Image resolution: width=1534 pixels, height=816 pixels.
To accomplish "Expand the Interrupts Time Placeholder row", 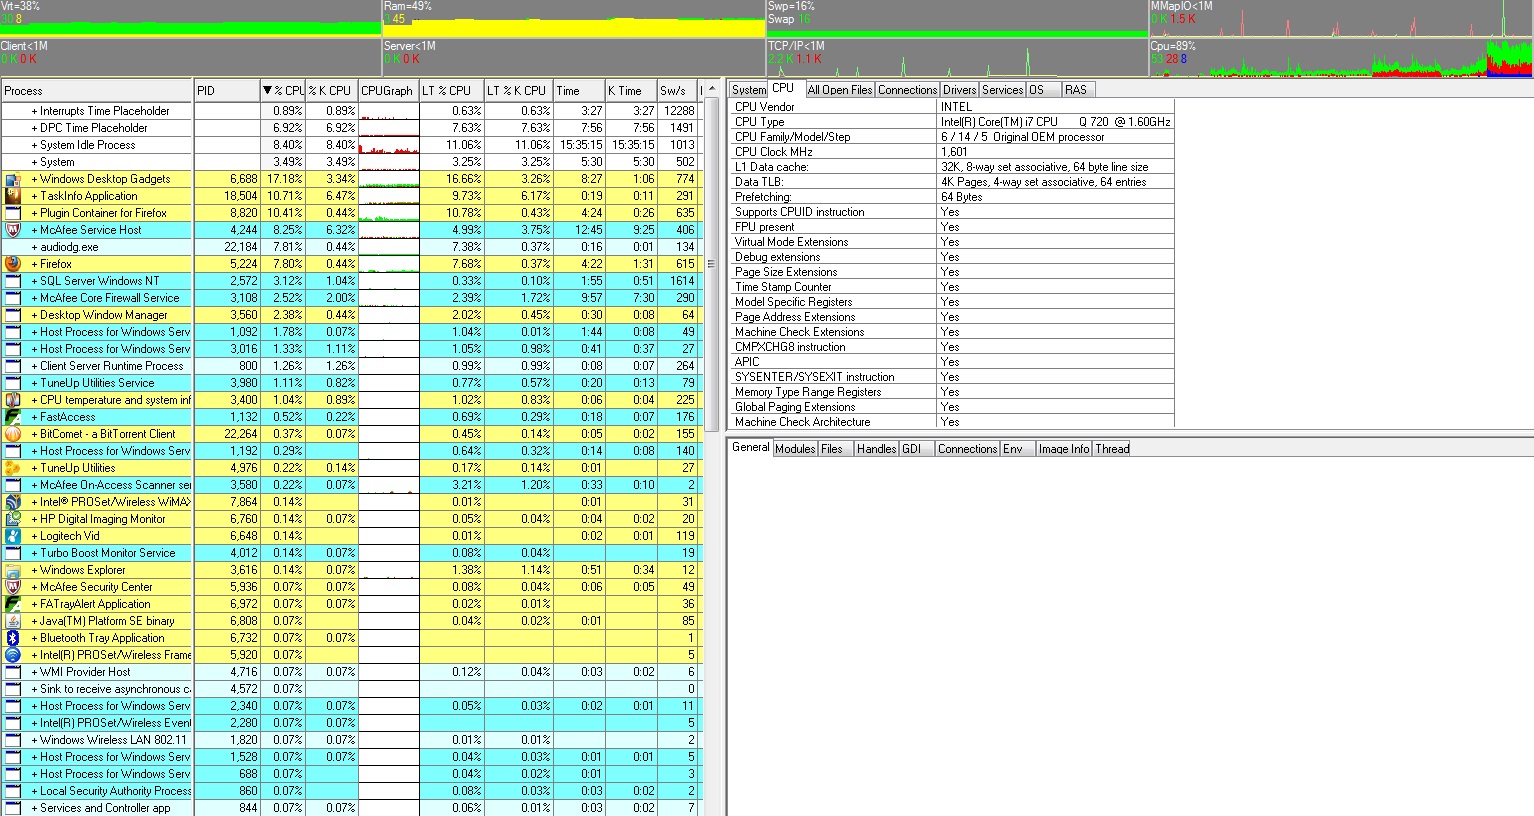I will point(34,111).
